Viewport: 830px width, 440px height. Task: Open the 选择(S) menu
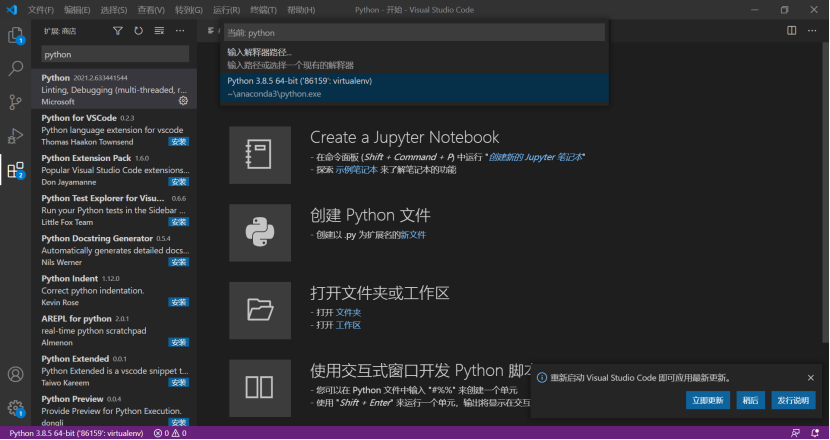(113, 10)
